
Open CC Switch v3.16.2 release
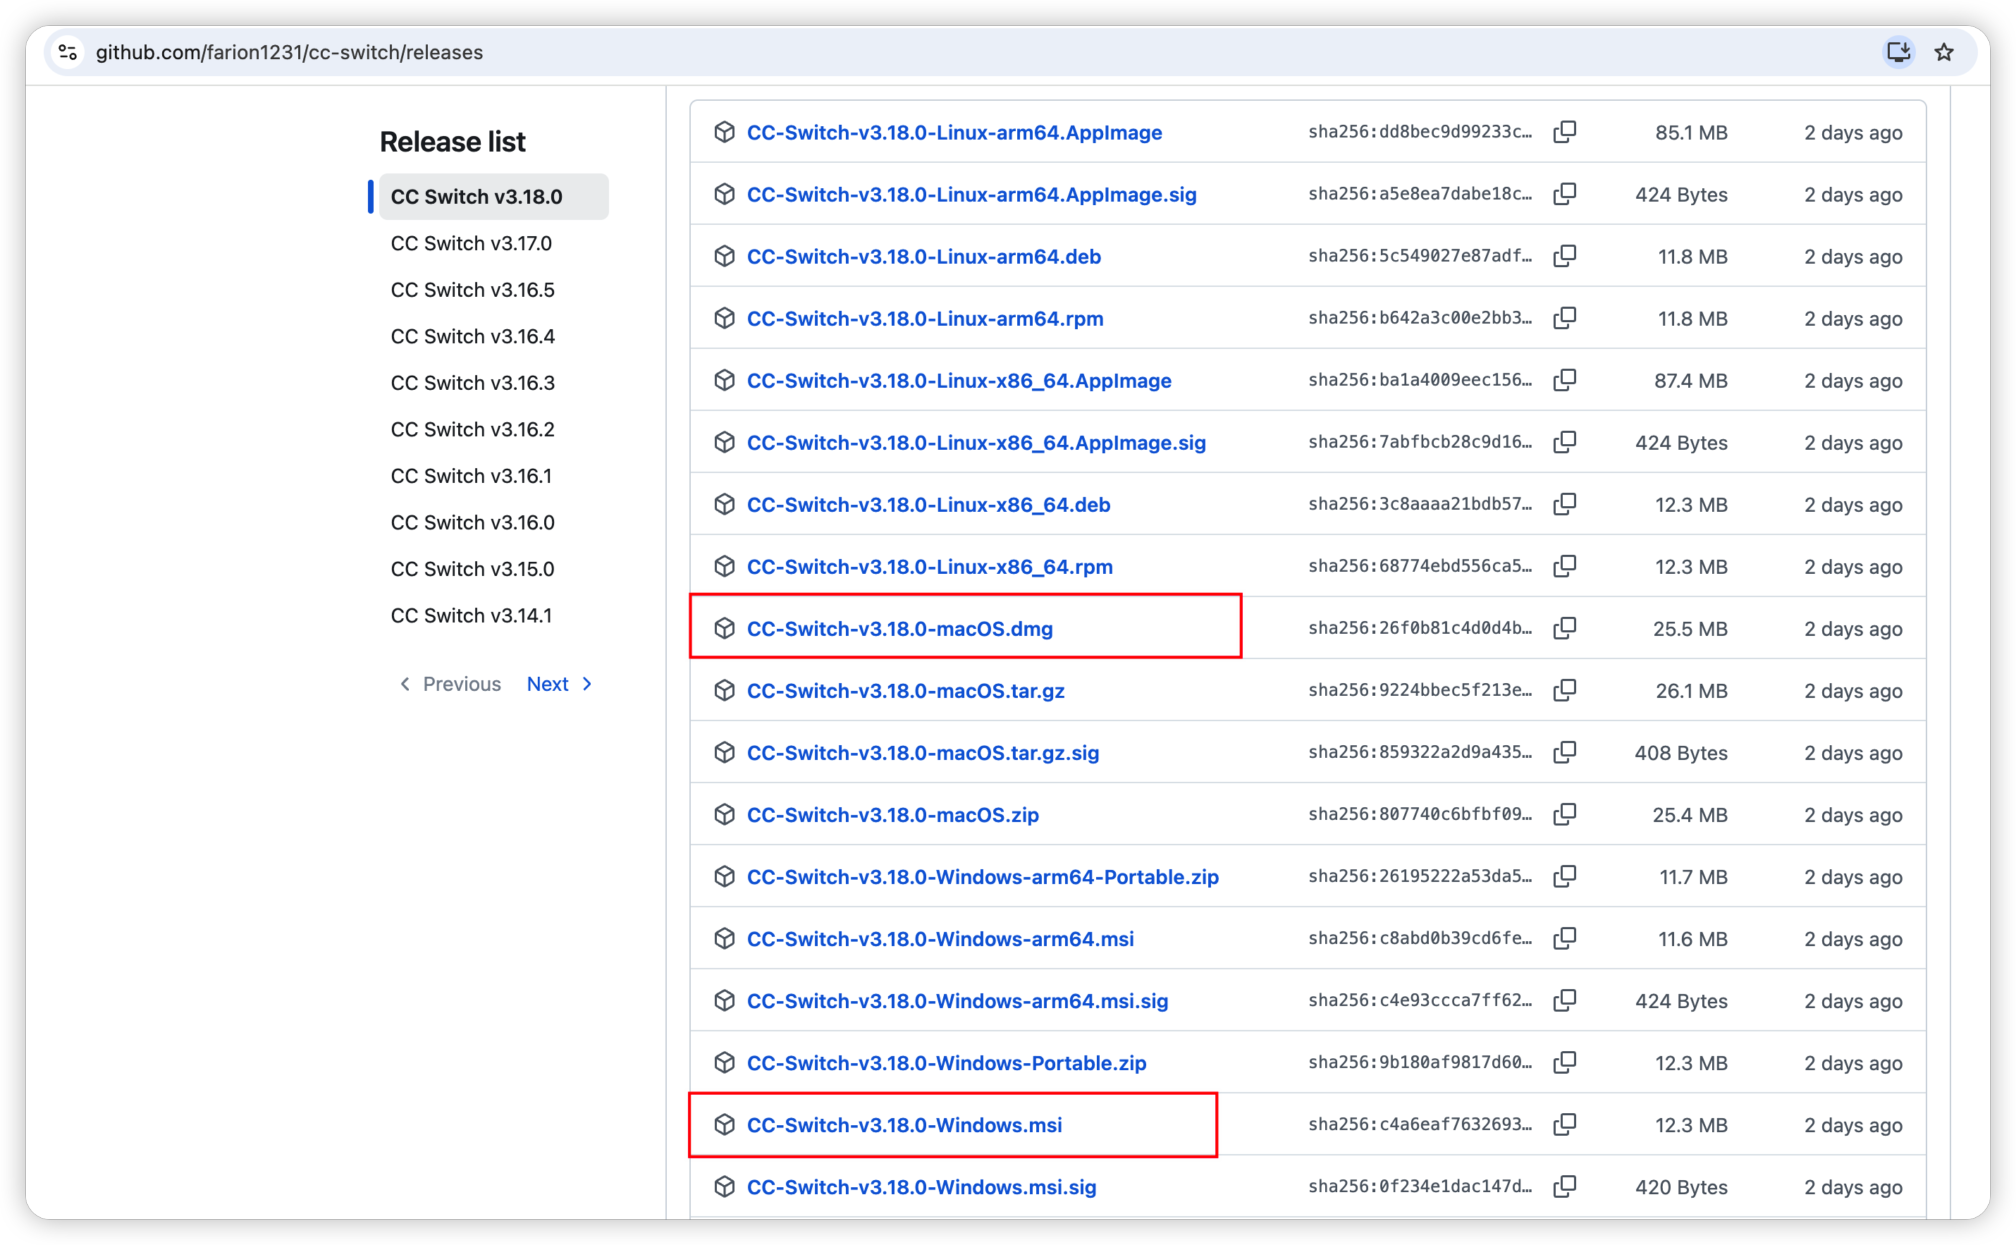click(473, 429)
